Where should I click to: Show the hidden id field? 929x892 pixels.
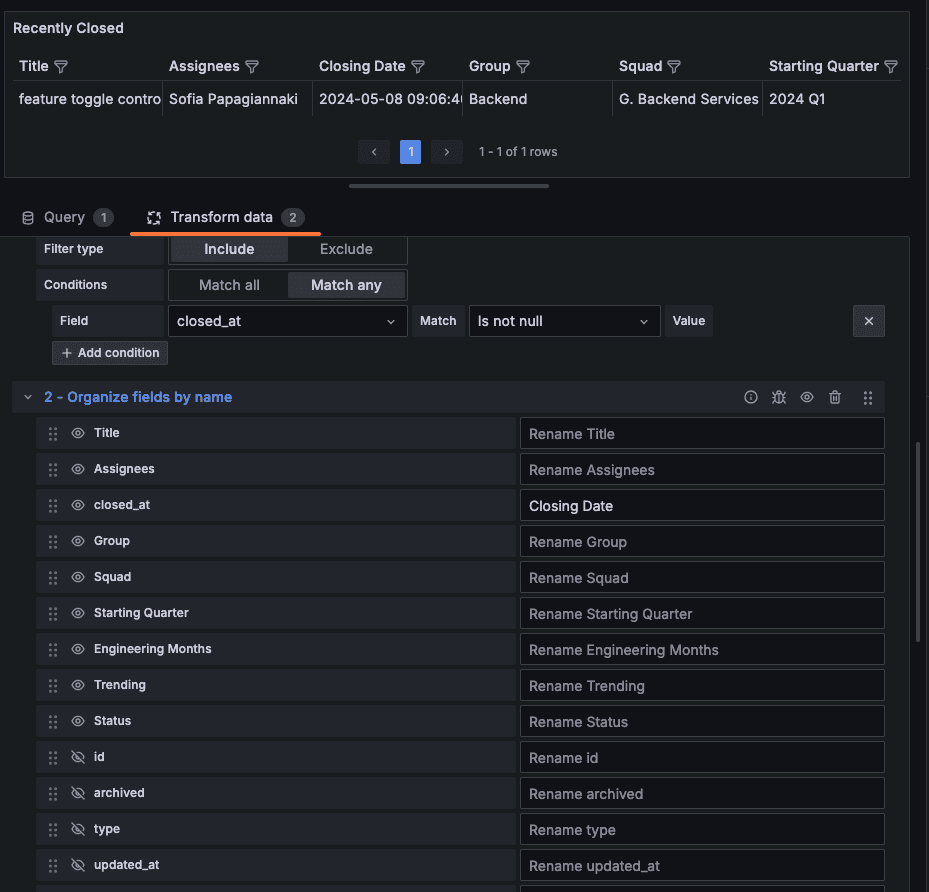(x=79, y=757)
